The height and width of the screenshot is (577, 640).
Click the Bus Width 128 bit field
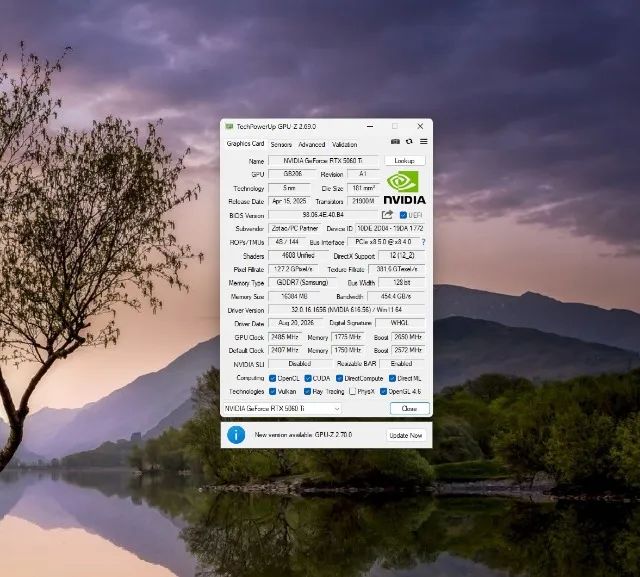[x=402, y=282]
